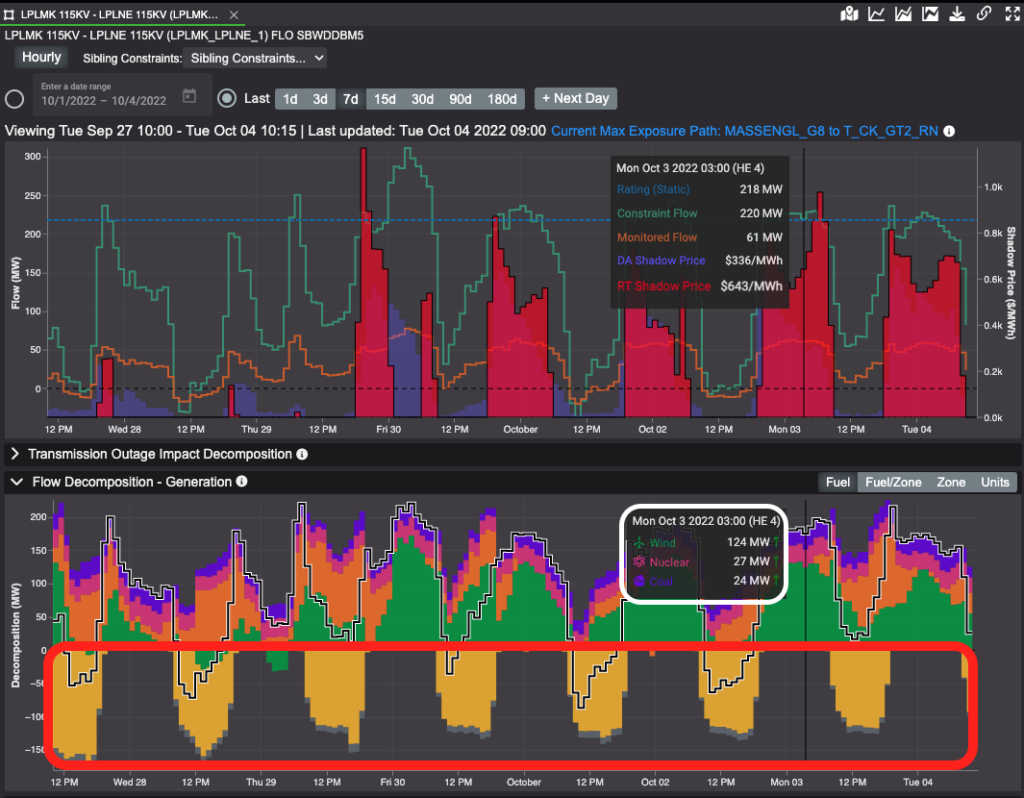Screen dimensions: 1024x798
Task: Click the + Next Day button
Action: tap(575, 98)
